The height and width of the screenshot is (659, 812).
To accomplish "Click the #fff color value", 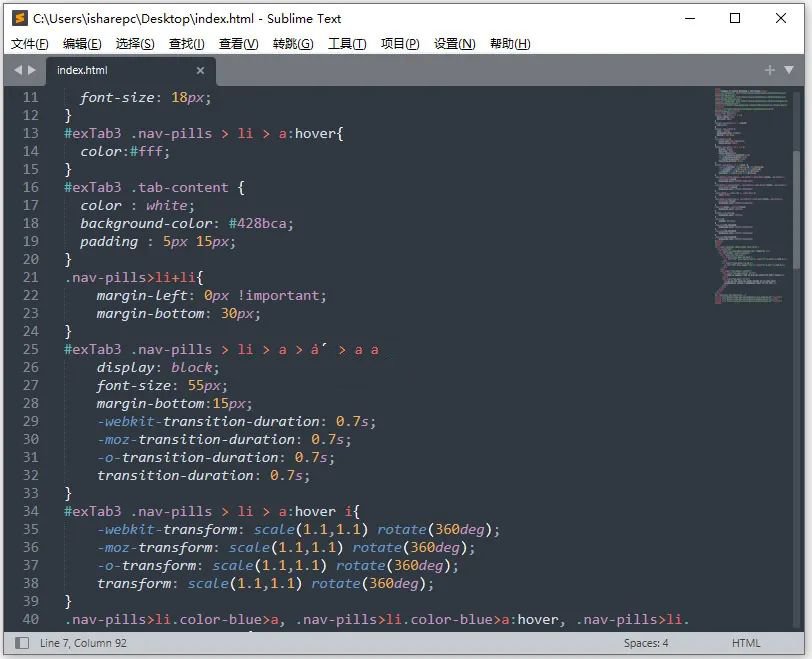I will point(147,152).
